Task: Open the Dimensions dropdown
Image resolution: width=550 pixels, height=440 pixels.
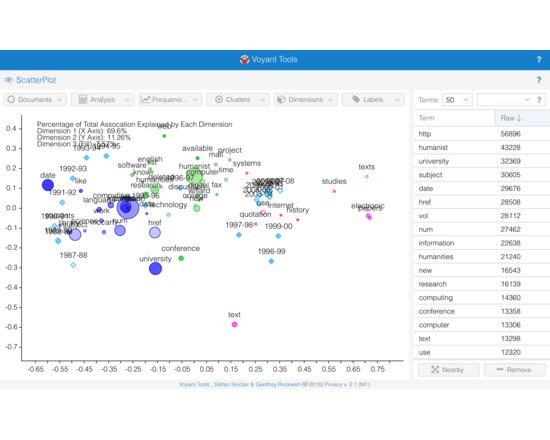Action: click(x=306, y=100)
